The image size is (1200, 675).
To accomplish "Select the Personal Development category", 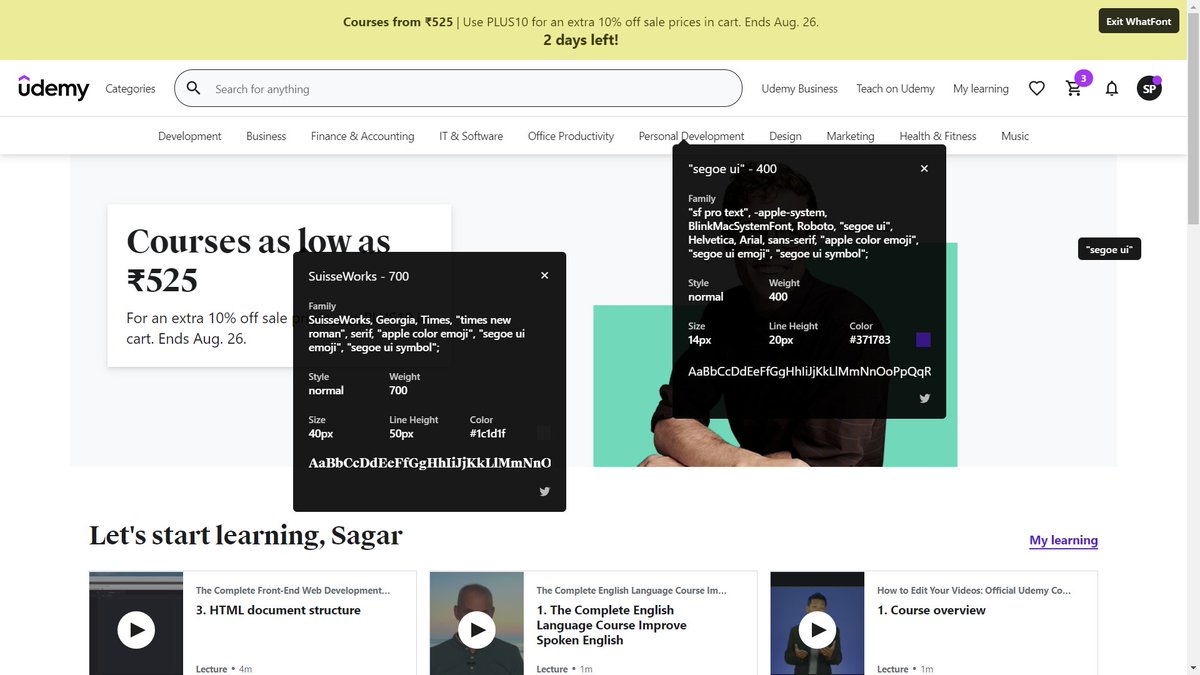I will [x=691, y=136].
